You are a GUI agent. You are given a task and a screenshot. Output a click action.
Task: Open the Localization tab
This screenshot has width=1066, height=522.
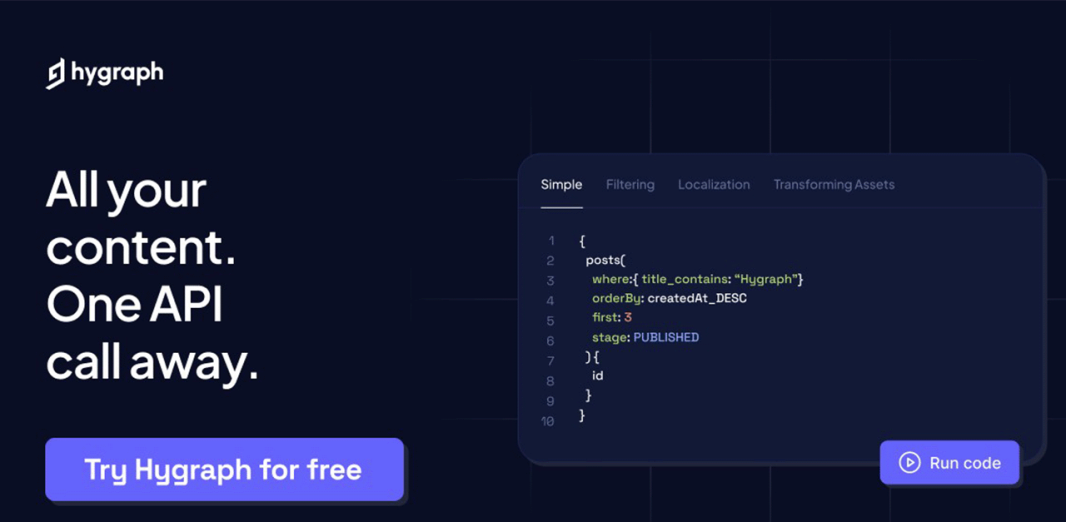point(714,185)
